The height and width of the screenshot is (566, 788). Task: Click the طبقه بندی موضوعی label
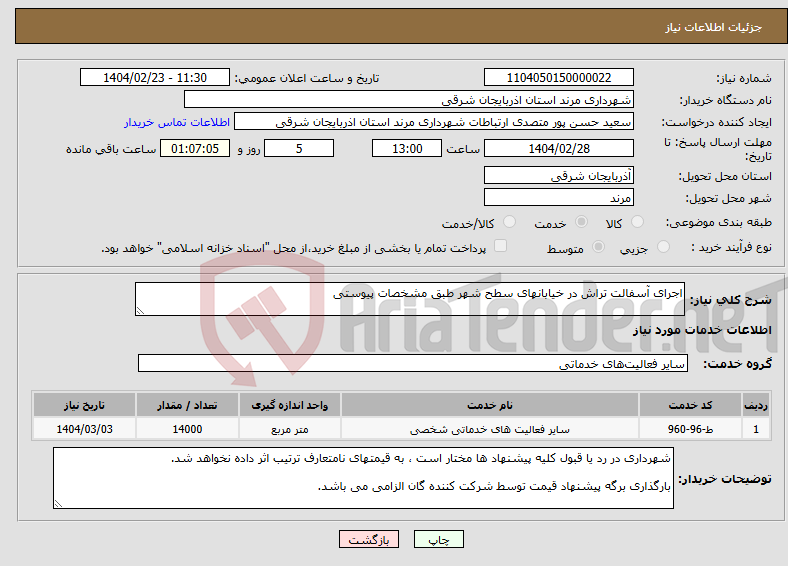[x=719, y=222]
